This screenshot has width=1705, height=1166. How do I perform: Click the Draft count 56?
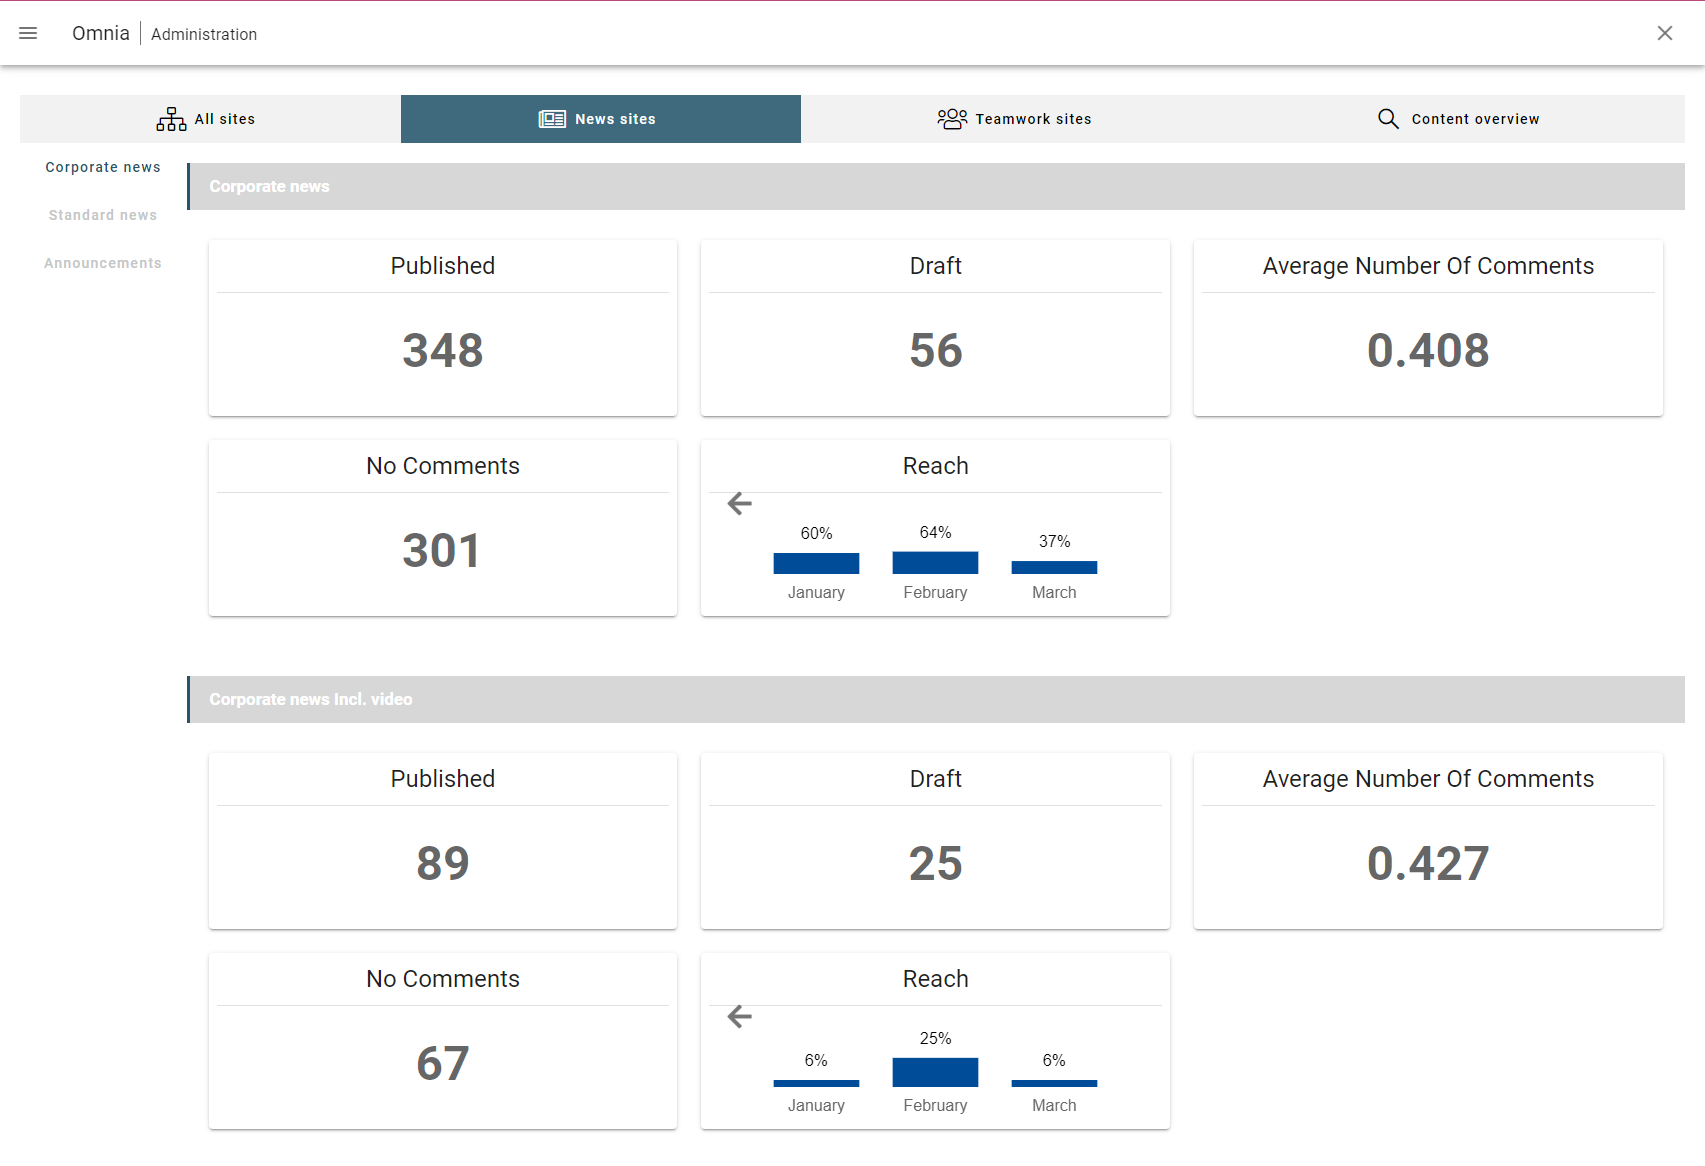(936, 351)
